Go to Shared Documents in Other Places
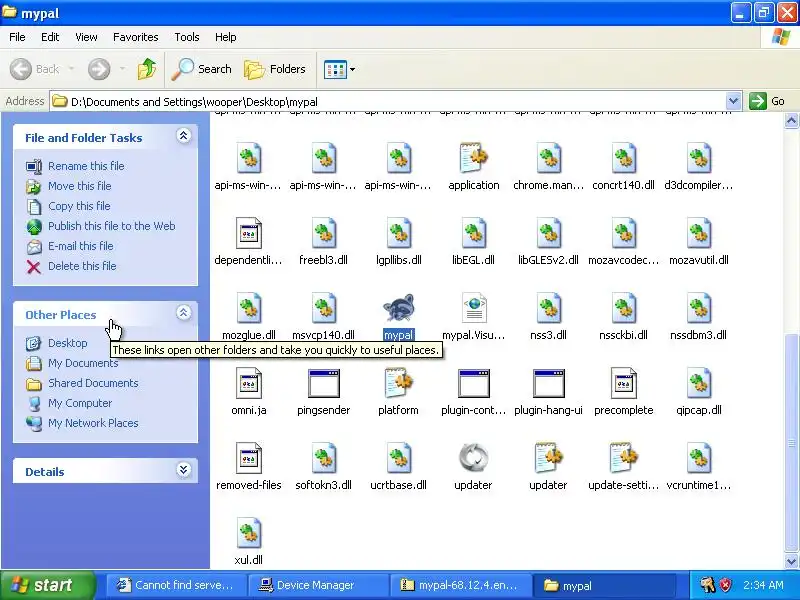800x600 pixels. point(93,383)
